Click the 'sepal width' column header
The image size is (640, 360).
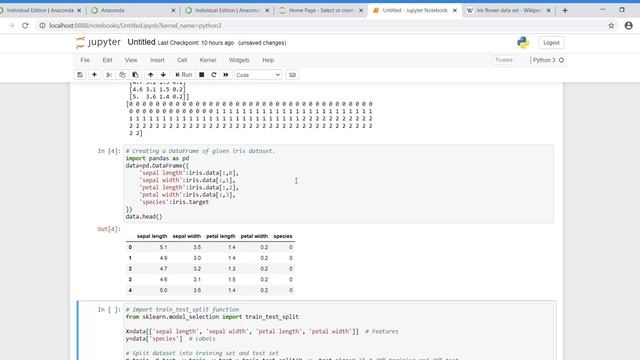[187, 236]
